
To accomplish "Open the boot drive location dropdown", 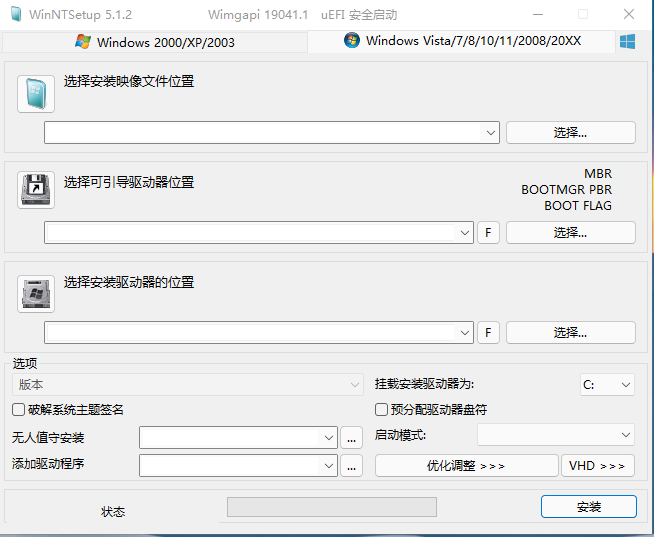I will [x=465, y=232].
